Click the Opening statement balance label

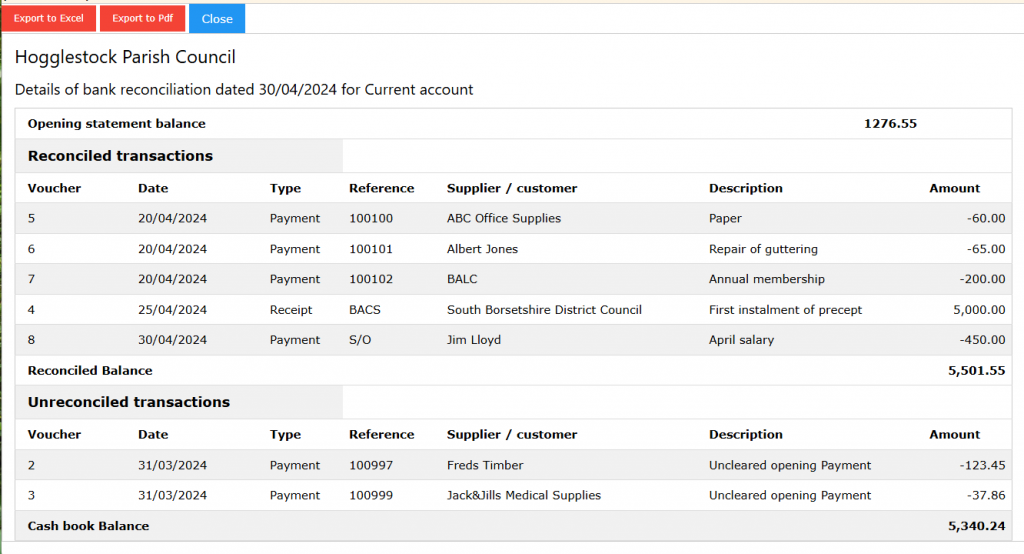(116, 123)
